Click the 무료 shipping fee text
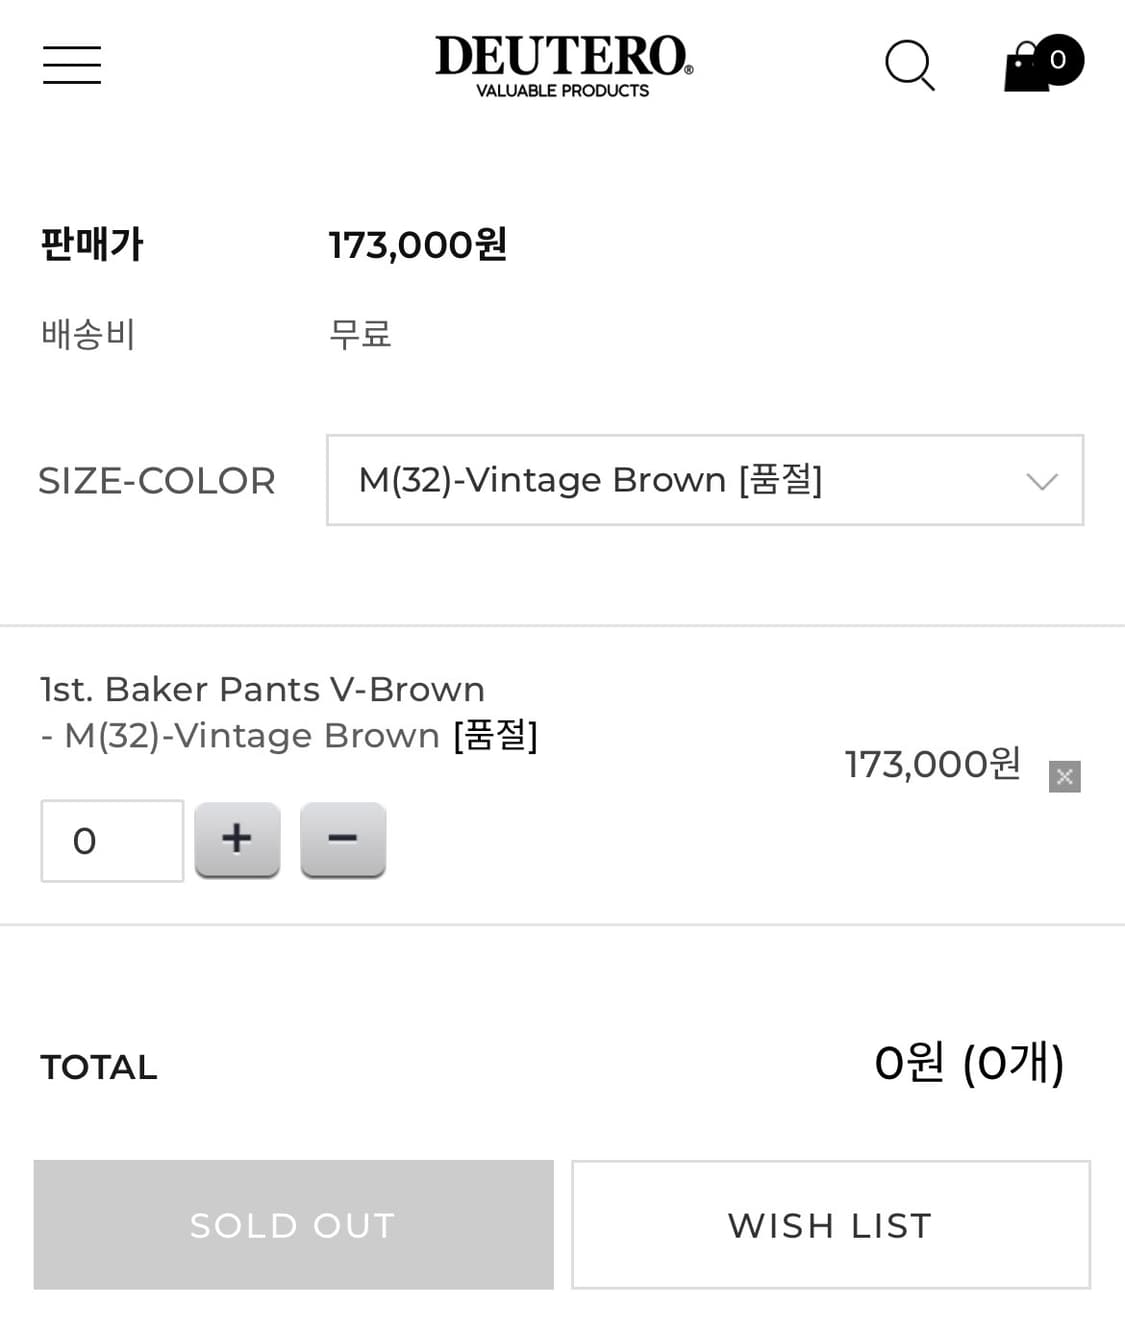Viewport: 1125px width, 1337px height. coord(360,334)
